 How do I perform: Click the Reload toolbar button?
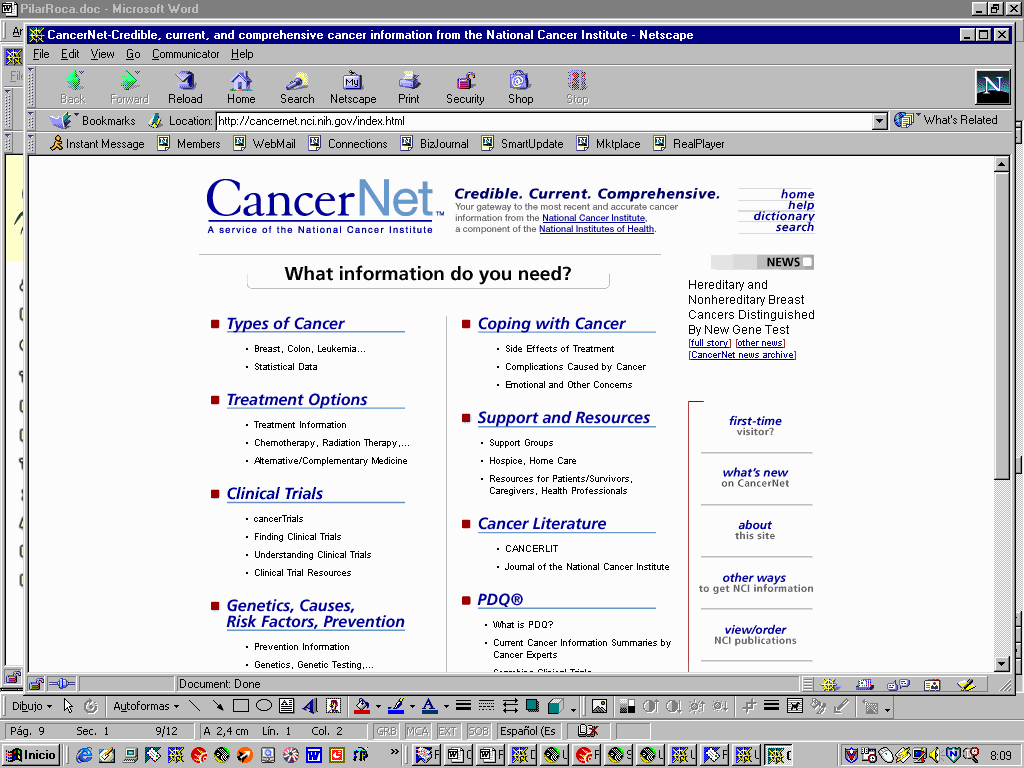click(185, 87)
